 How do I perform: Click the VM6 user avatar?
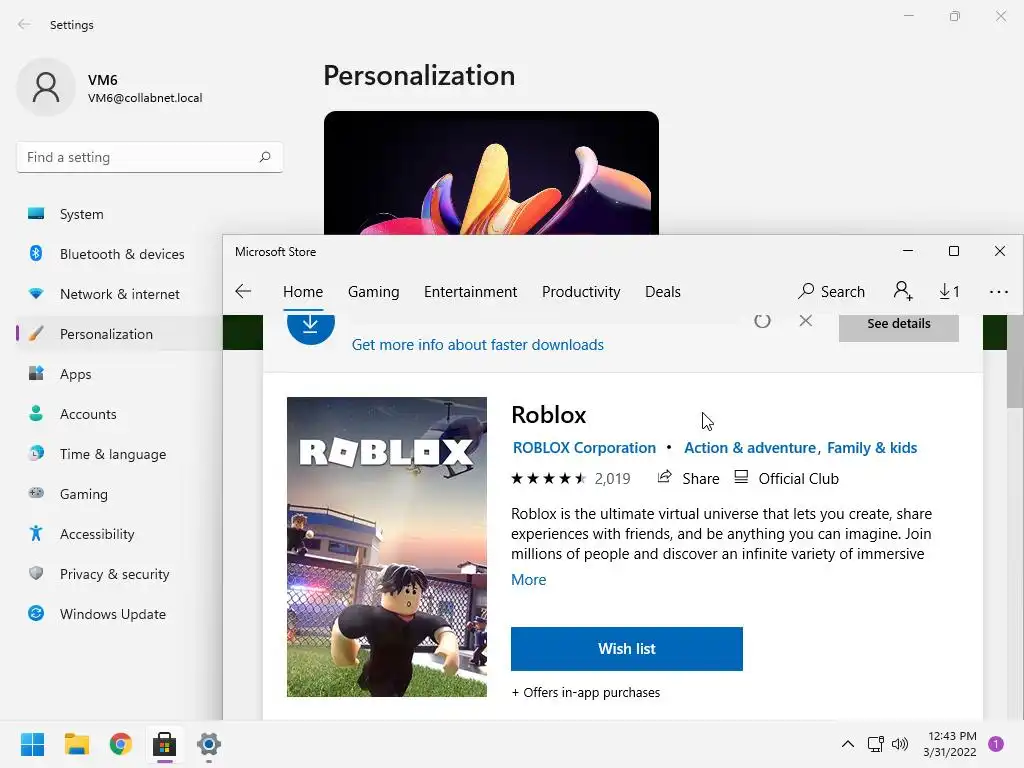pos(46,87)
